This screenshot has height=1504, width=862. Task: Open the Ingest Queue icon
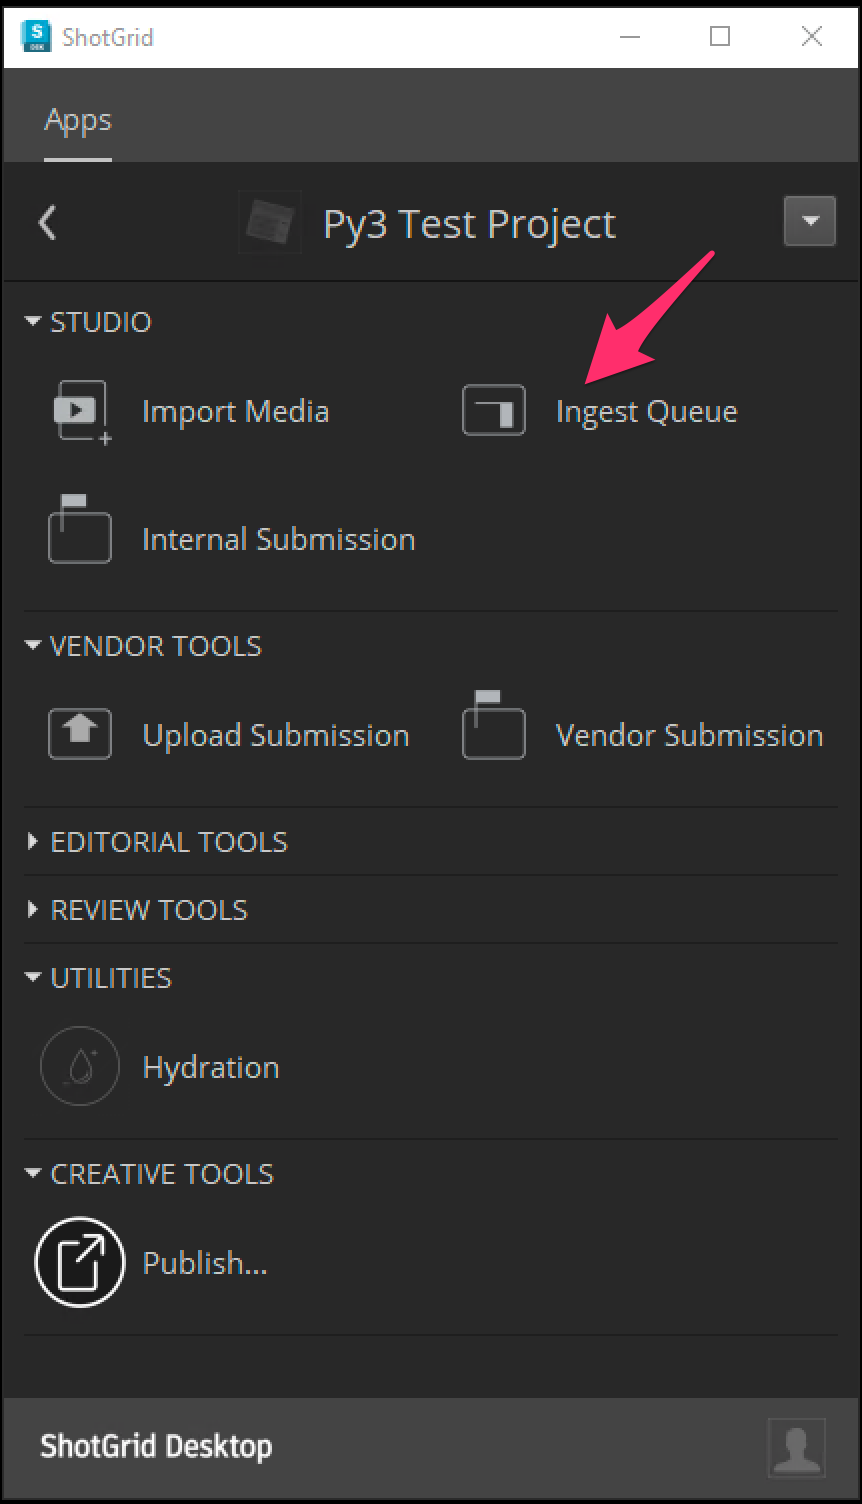tap(494, 411)
